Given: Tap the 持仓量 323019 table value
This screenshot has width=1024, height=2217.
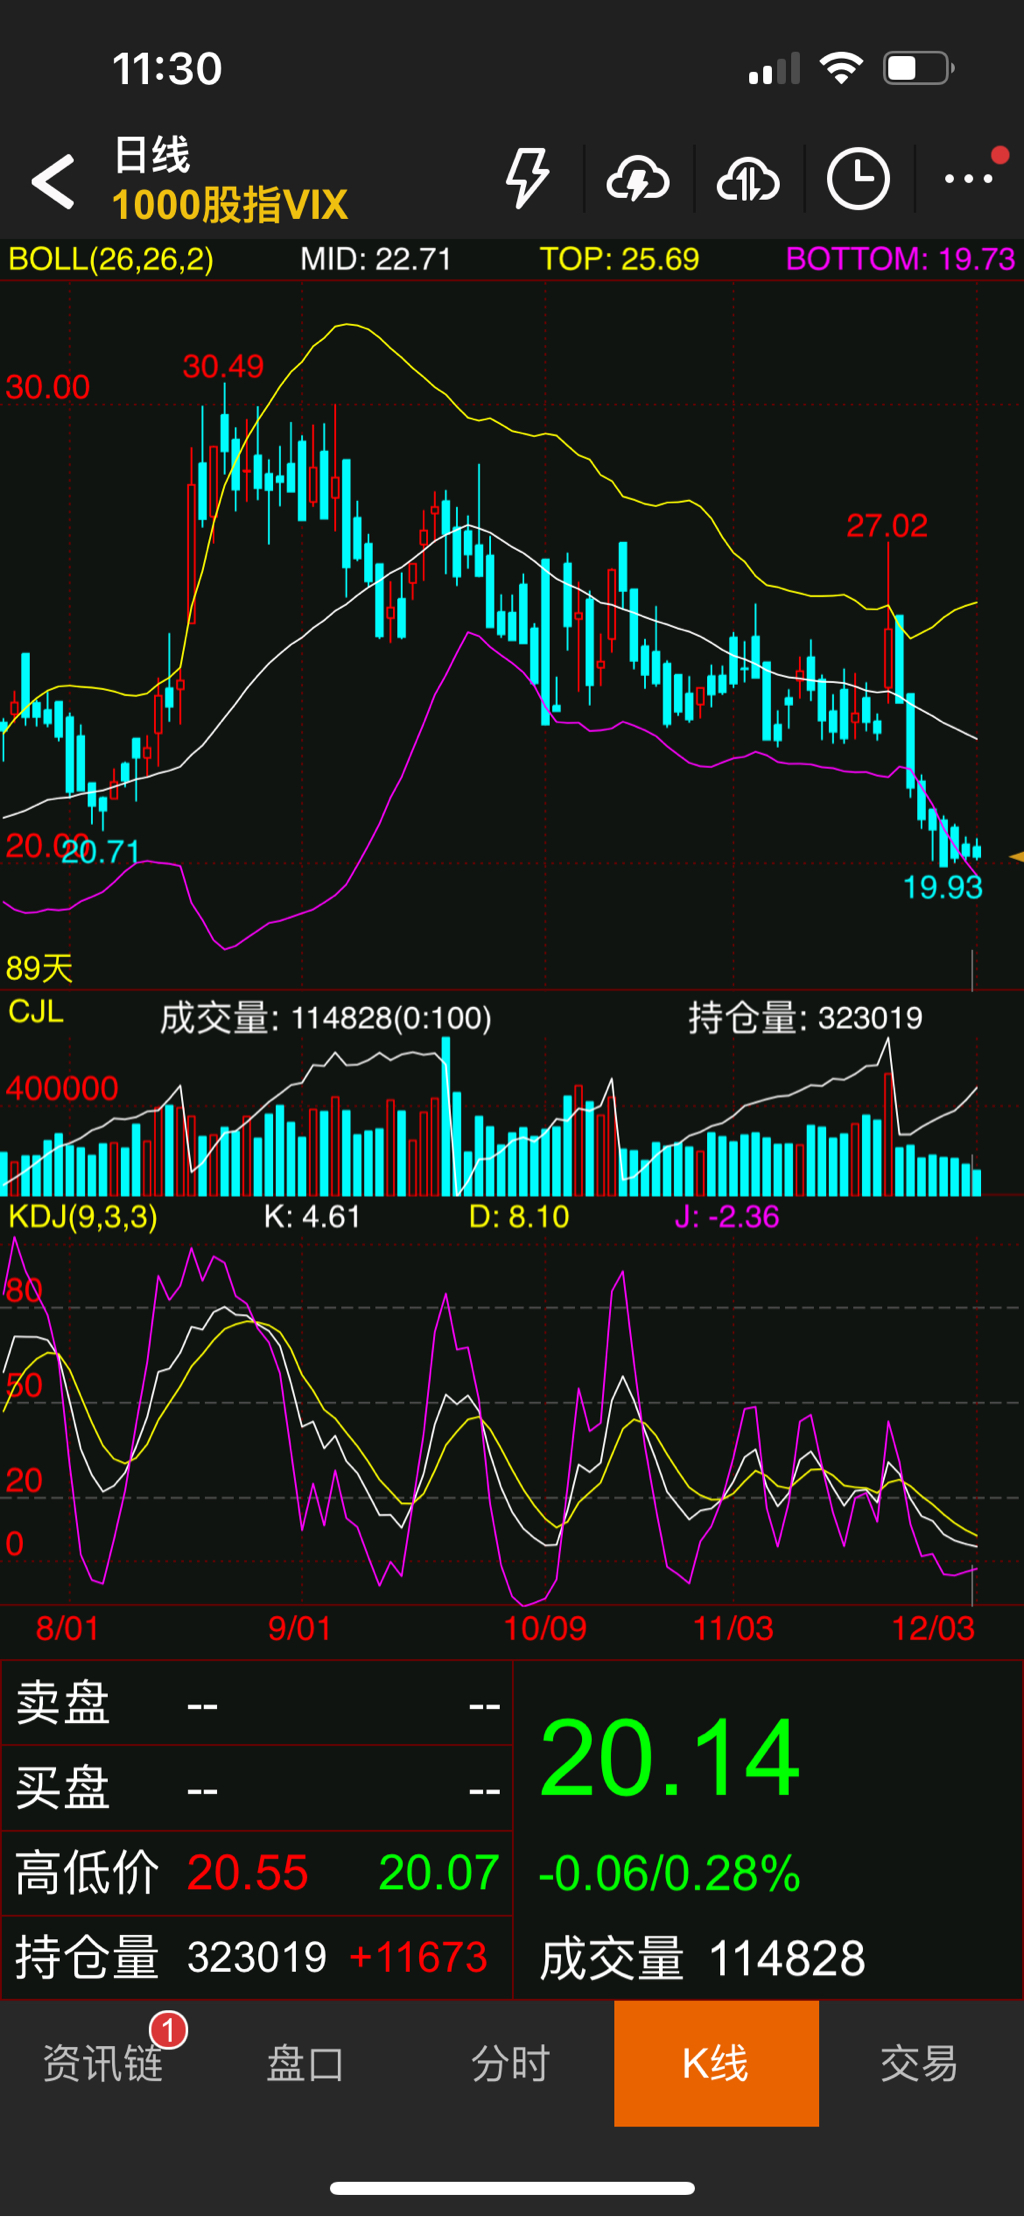Looking at the screenshot, I should pyautogui.click(x=257, y=1958).
